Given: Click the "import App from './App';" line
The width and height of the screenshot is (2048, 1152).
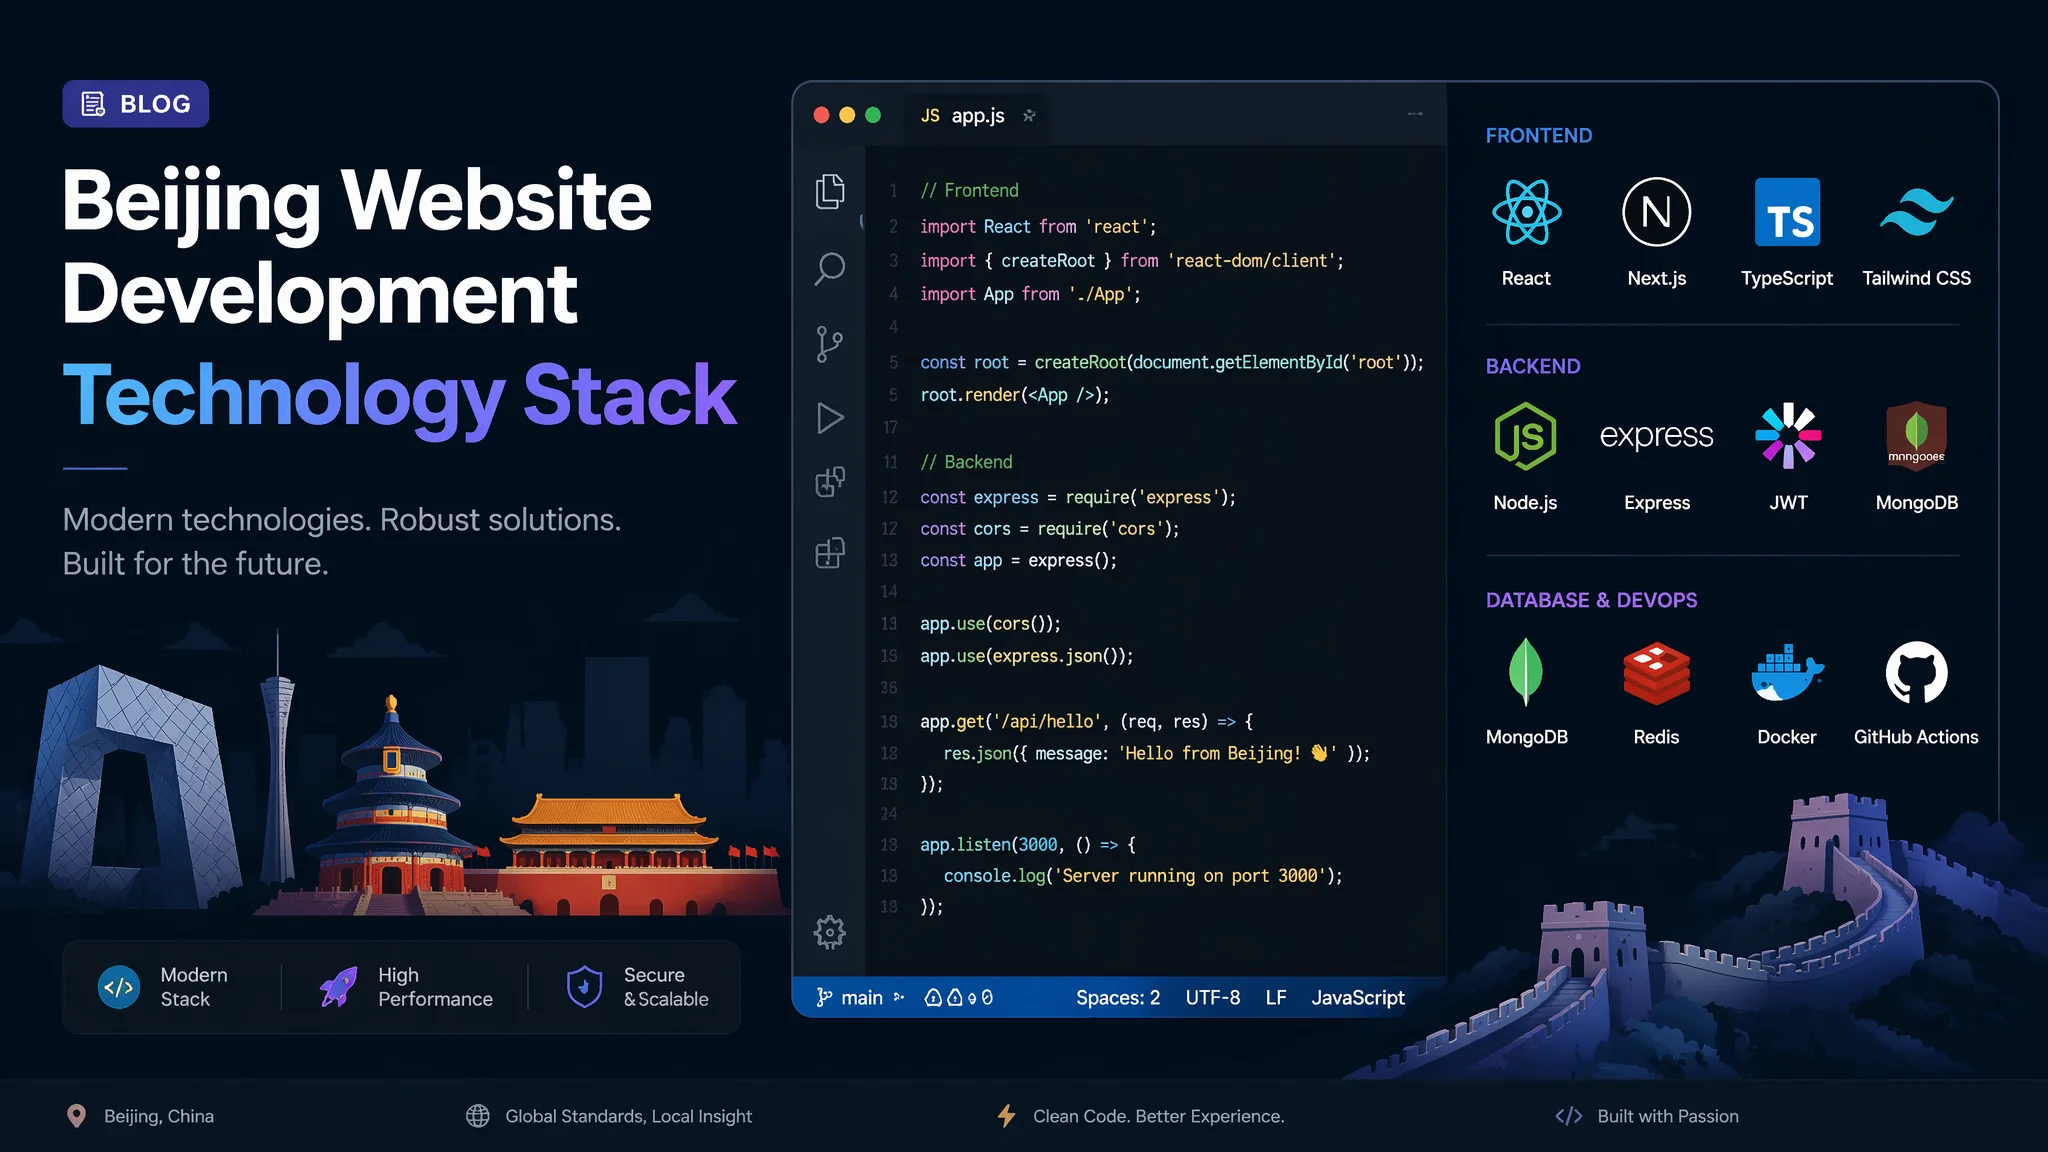Looking at the screenshot, I should [1030, 294].
